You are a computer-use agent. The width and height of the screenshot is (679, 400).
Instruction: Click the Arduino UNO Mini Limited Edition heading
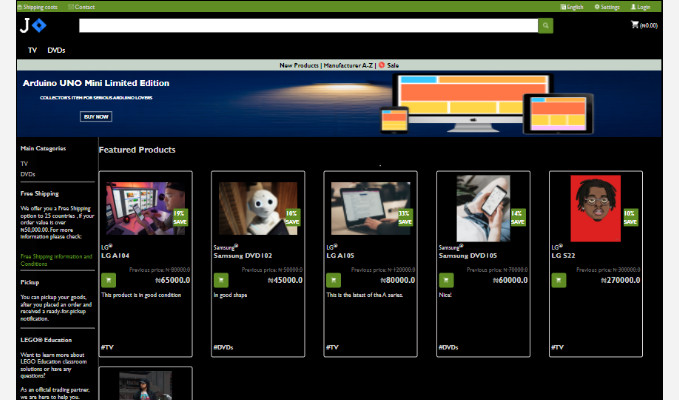[96, 83]
